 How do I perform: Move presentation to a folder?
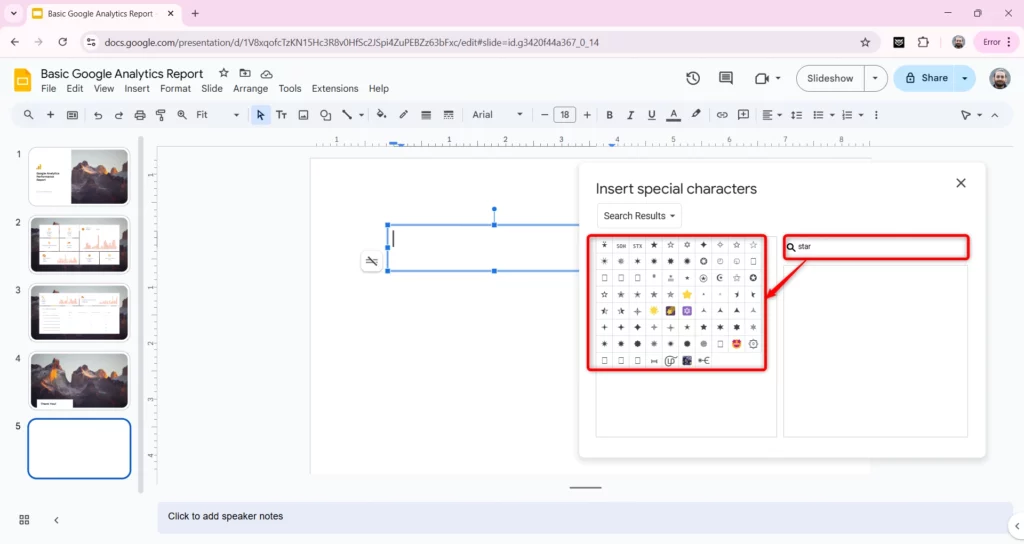[245, 73]
